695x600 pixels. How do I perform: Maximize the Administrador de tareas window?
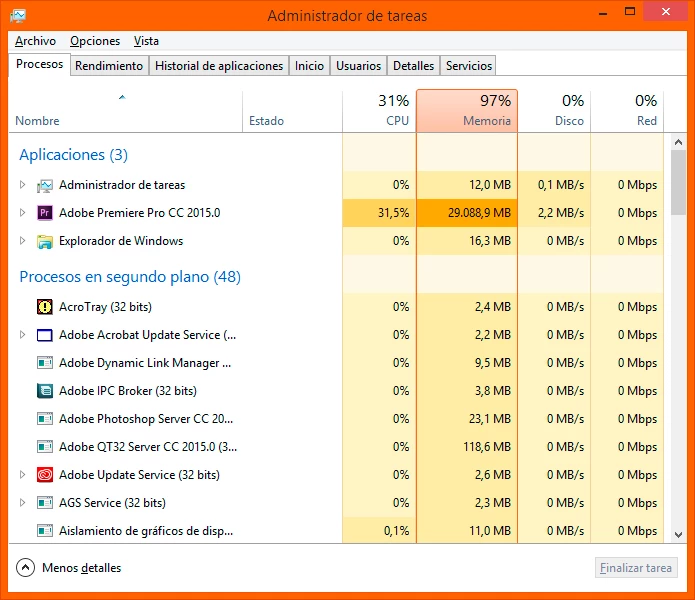(630, 12)
